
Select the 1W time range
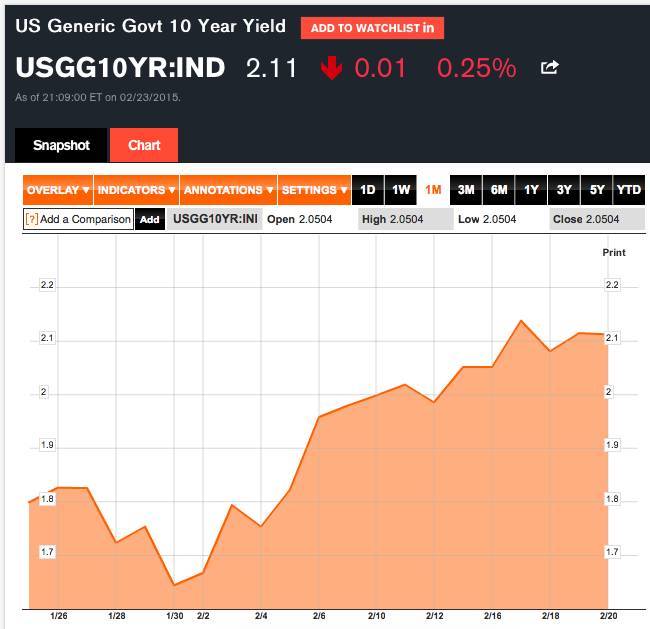(401, 190)
